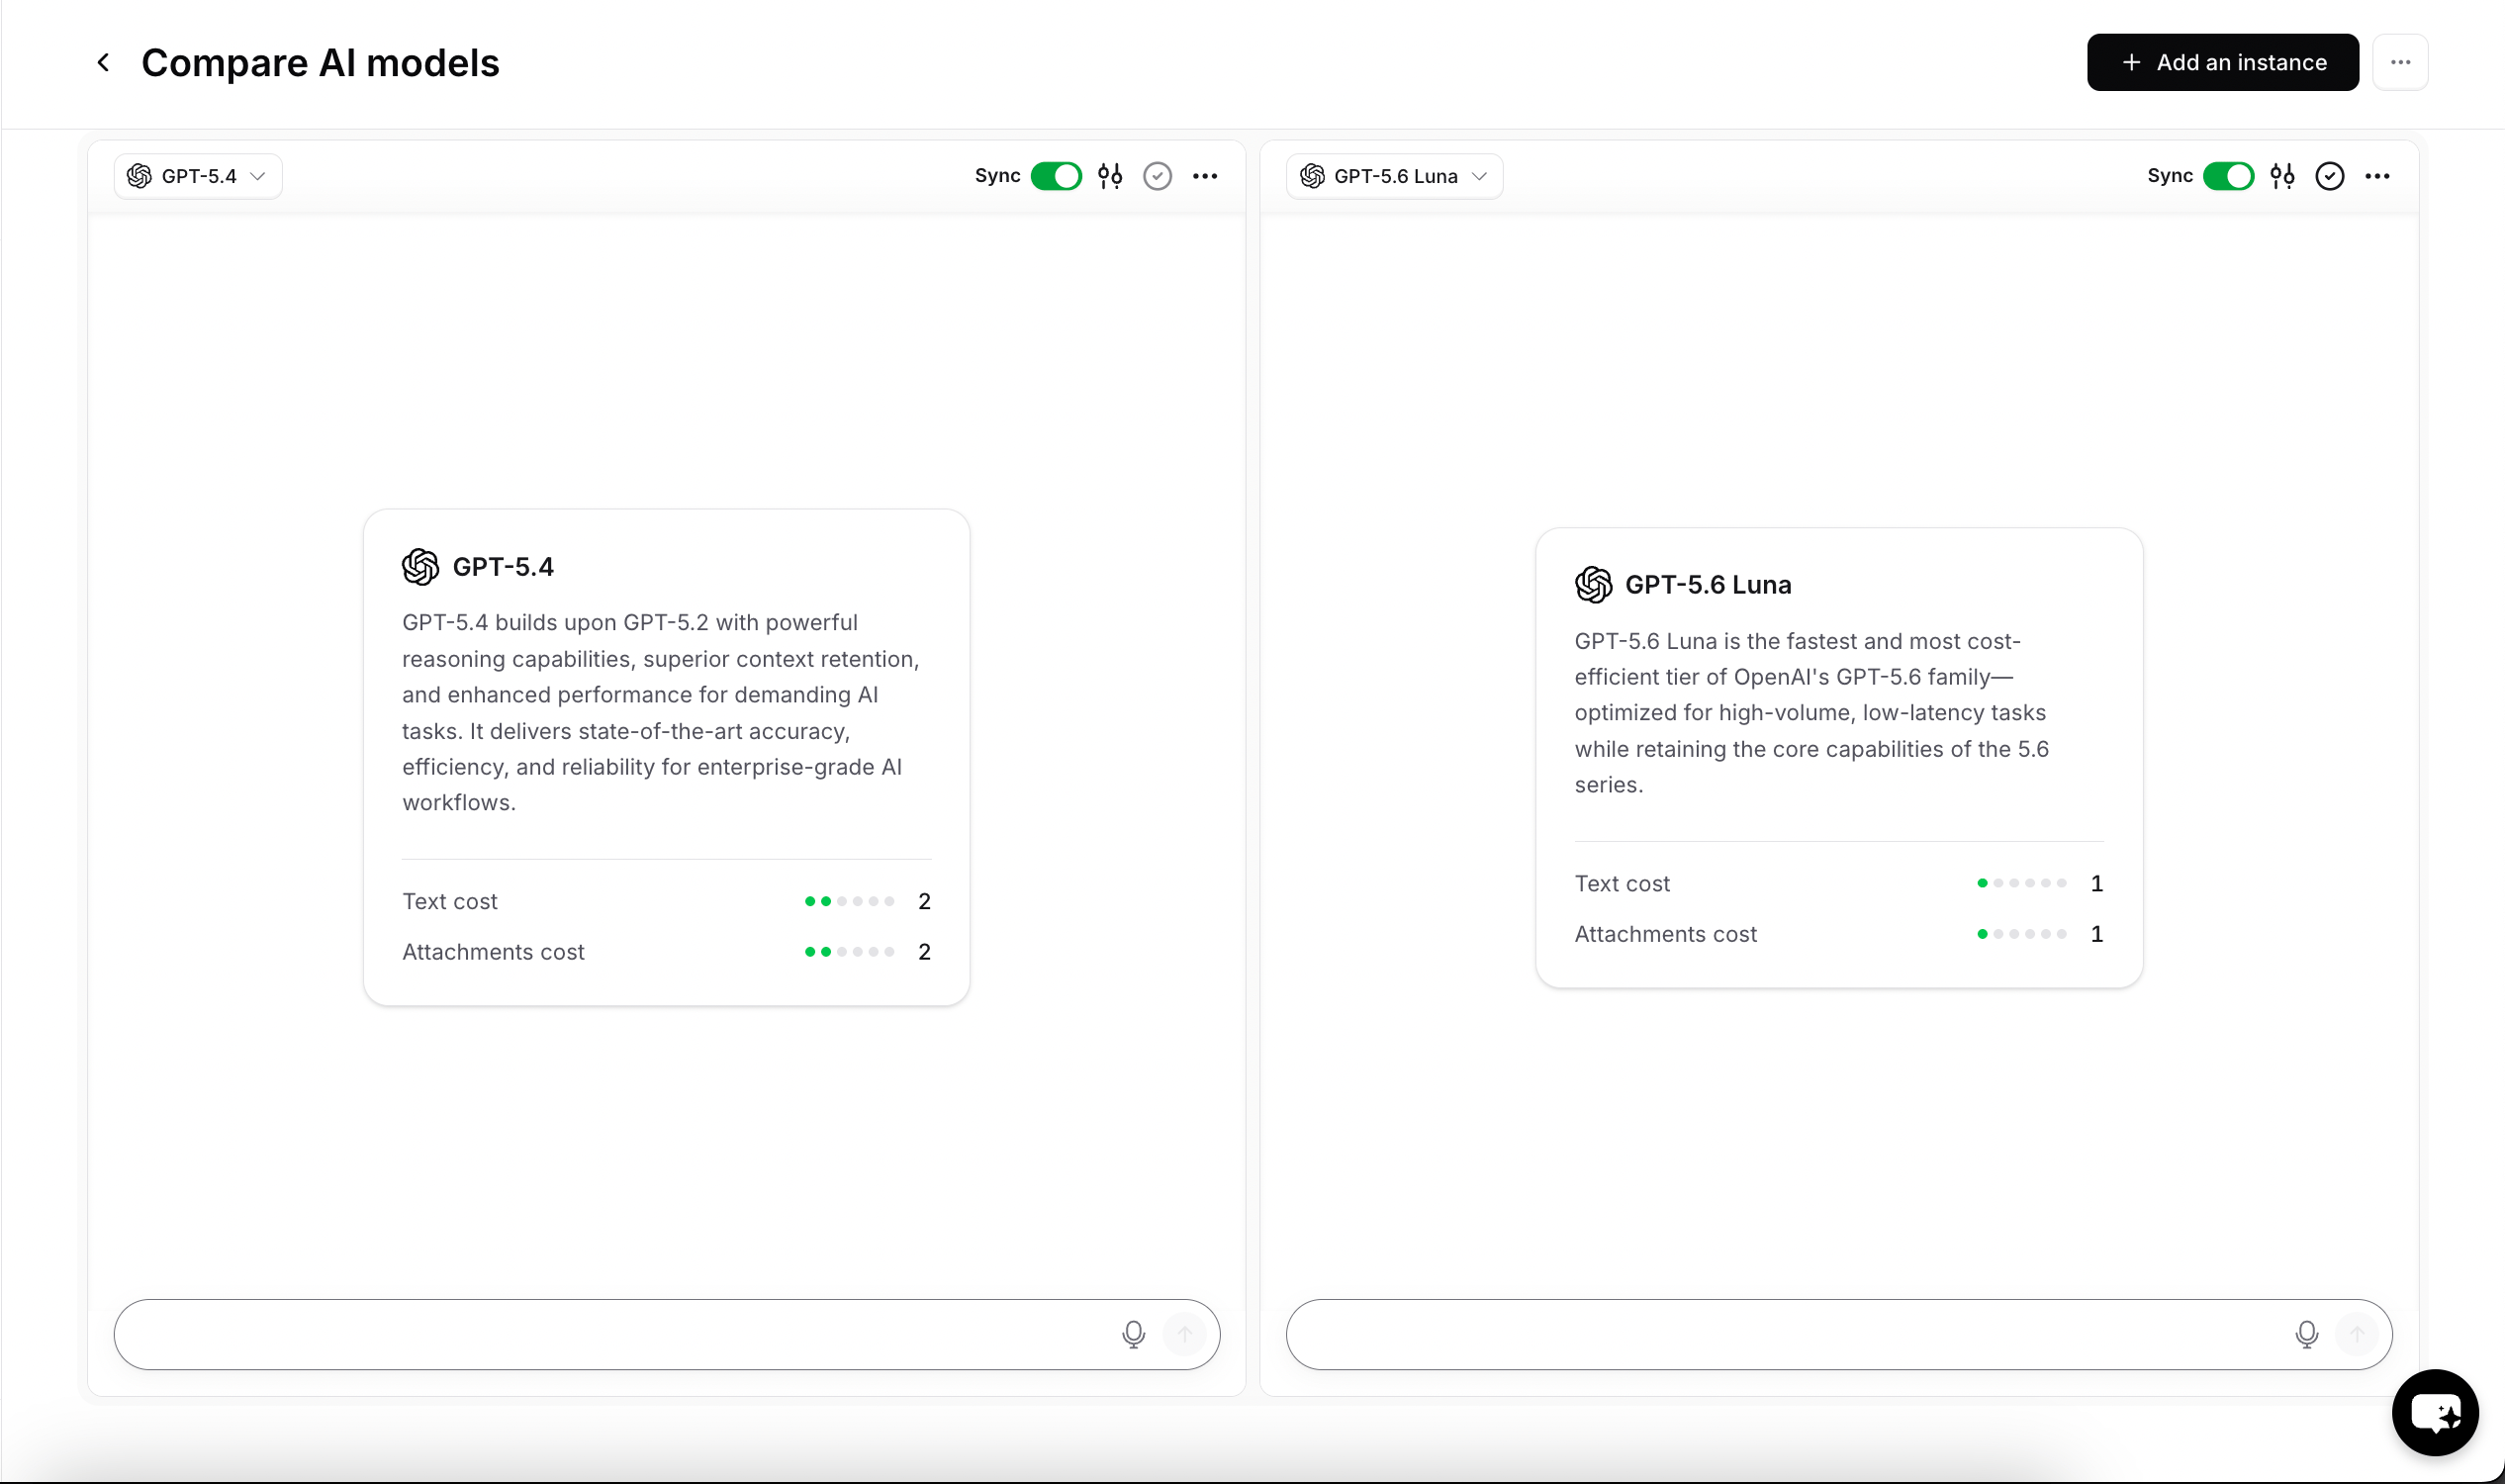Open model settings sliders in GPT-5.6 Luna panel
Viewport: 2505px width, 1484px height.
click(2282, 176)
